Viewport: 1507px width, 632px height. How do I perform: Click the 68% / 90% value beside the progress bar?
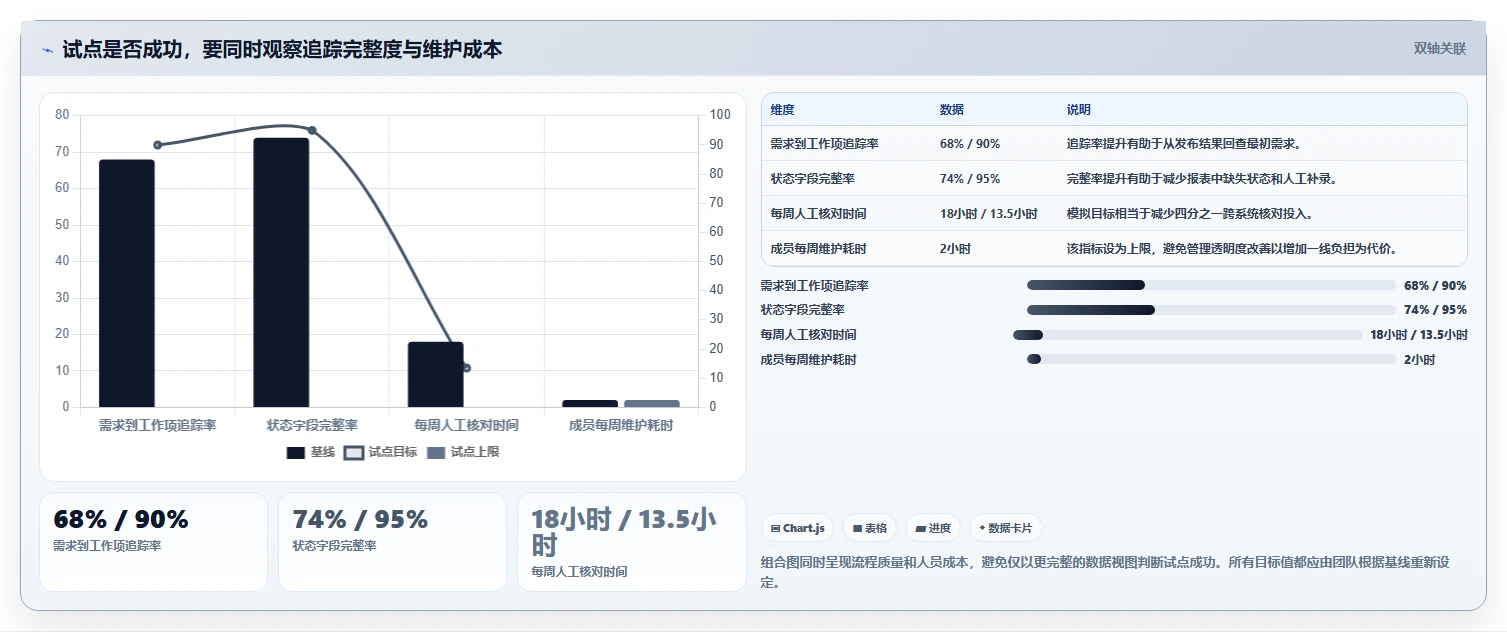[x=1435, y=286]
